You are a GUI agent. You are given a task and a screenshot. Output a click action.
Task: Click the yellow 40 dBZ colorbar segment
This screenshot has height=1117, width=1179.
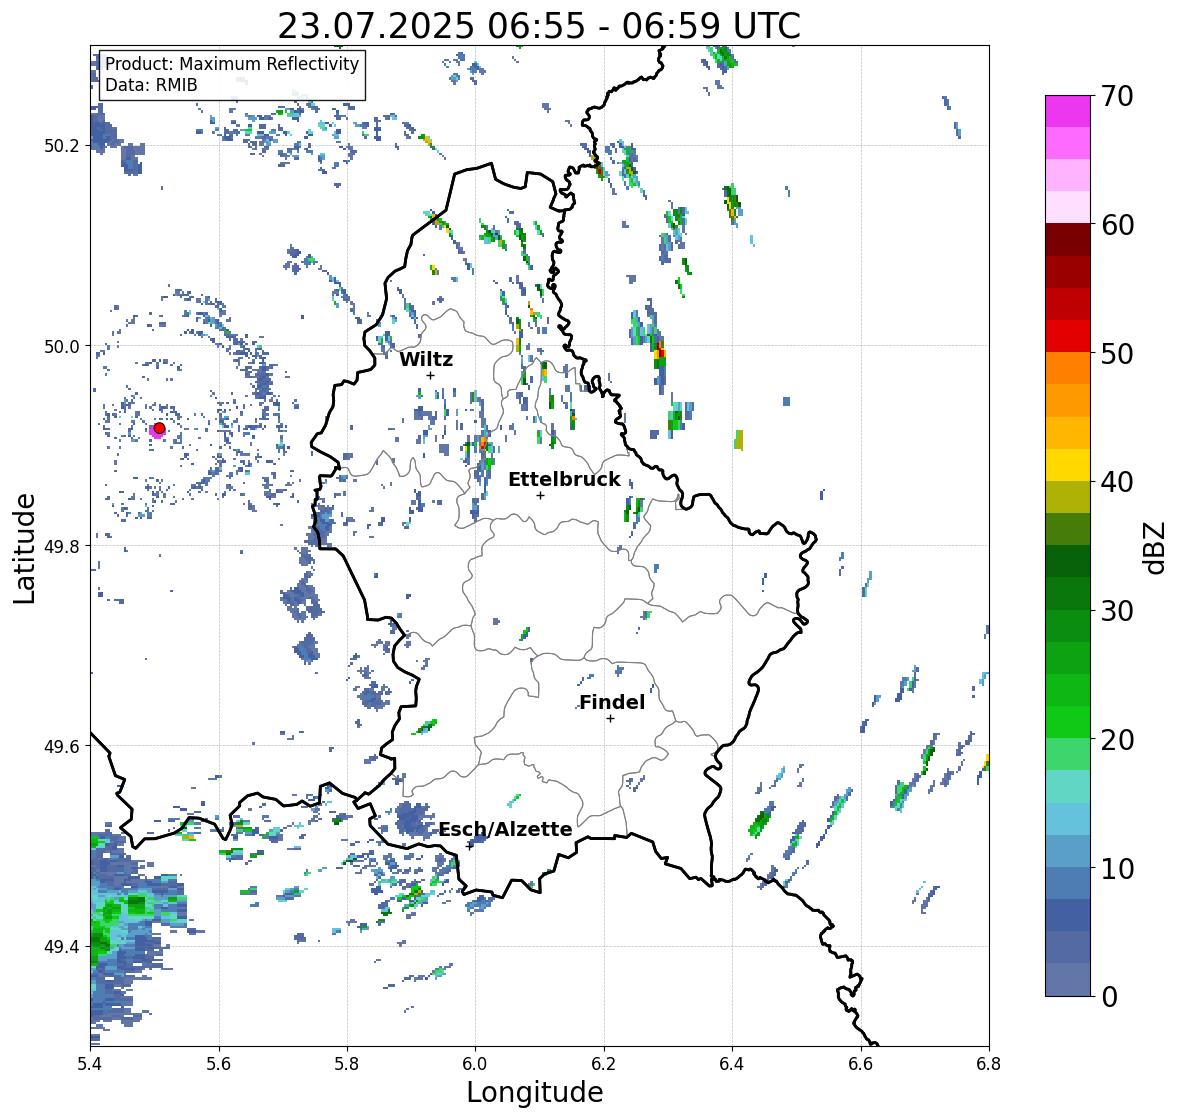pyautogui.click(x=1068, y=465)
